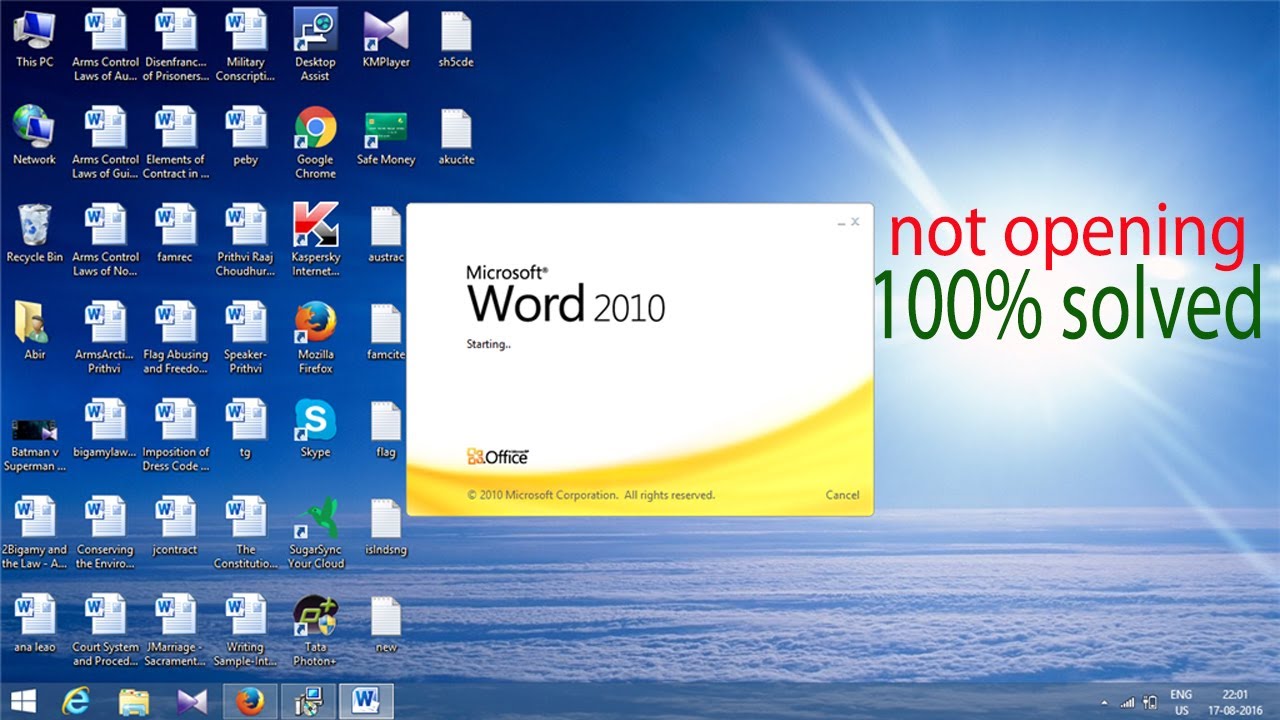
Task: Show hidden system tray icons
Action: coord(1104,701)
